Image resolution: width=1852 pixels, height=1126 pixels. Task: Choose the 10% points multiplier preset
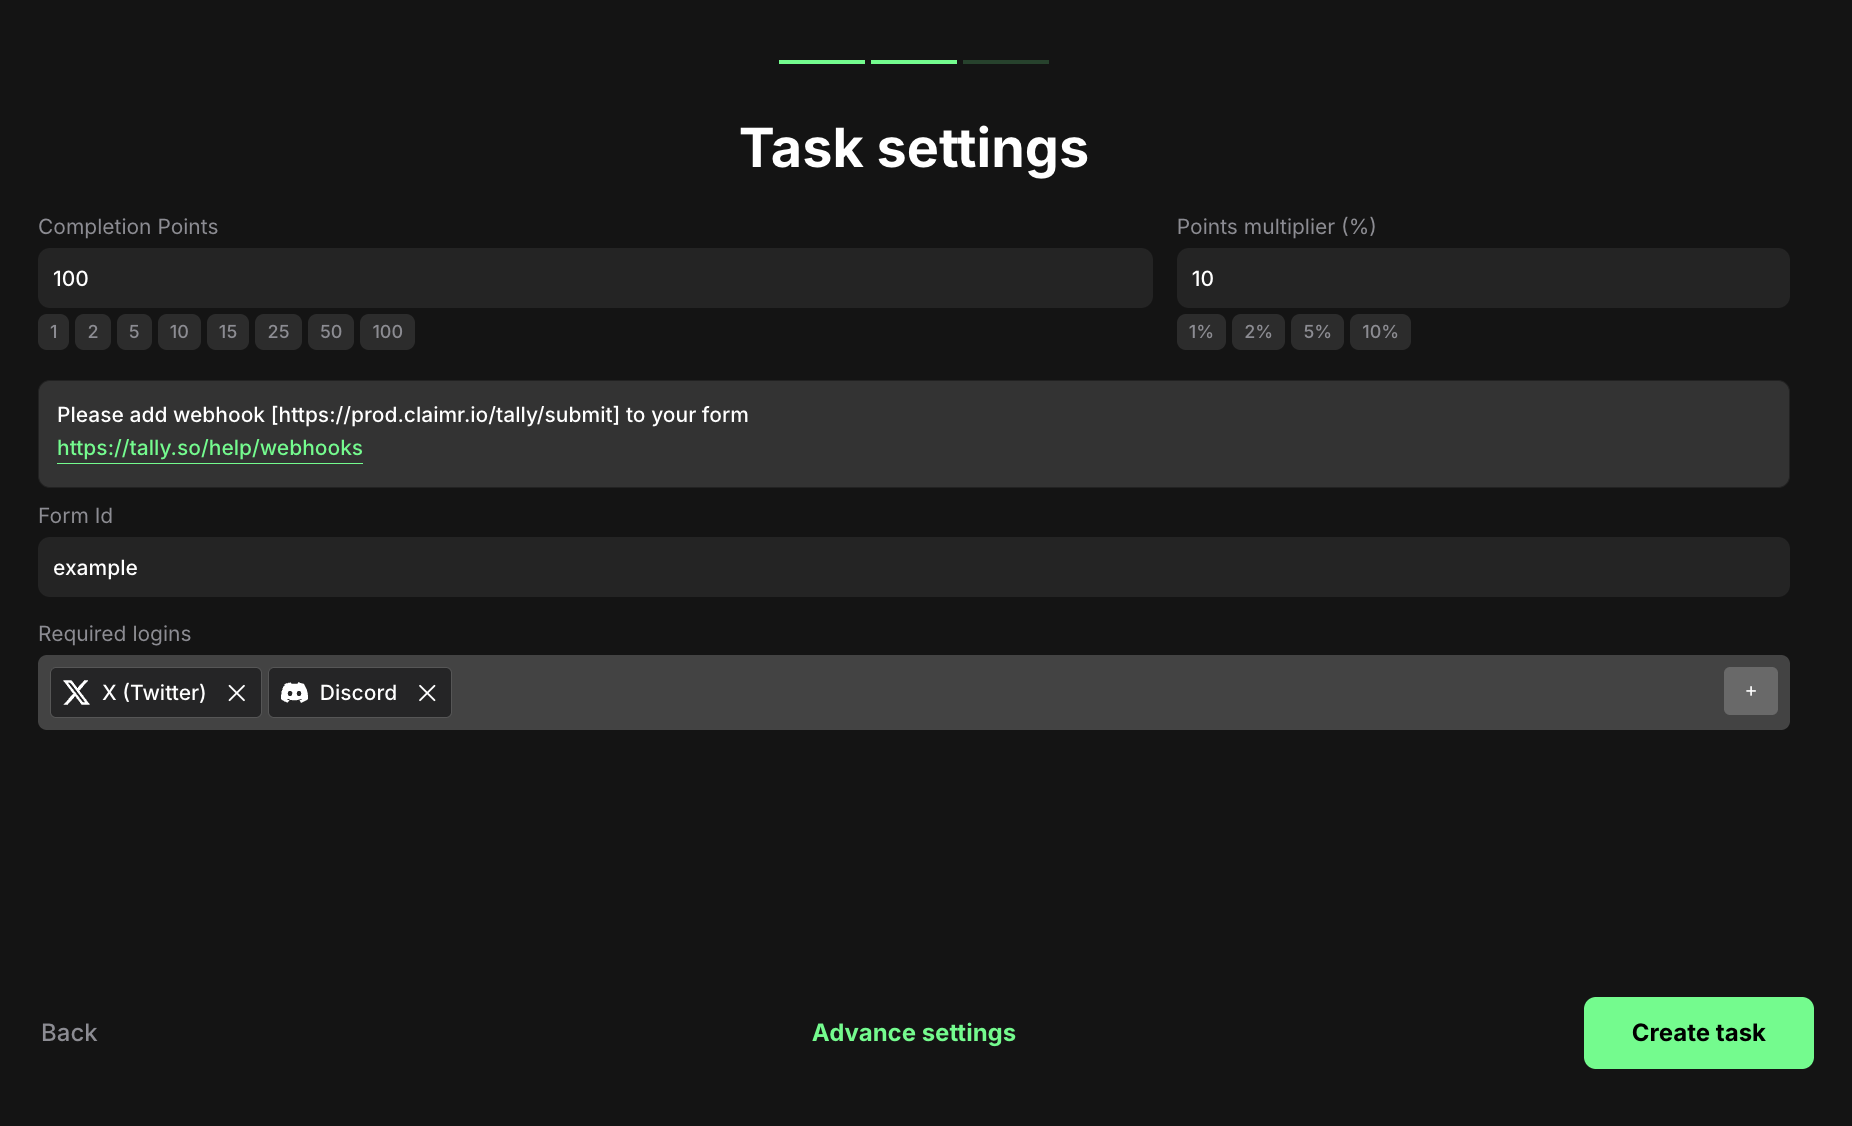(1380, 332)
